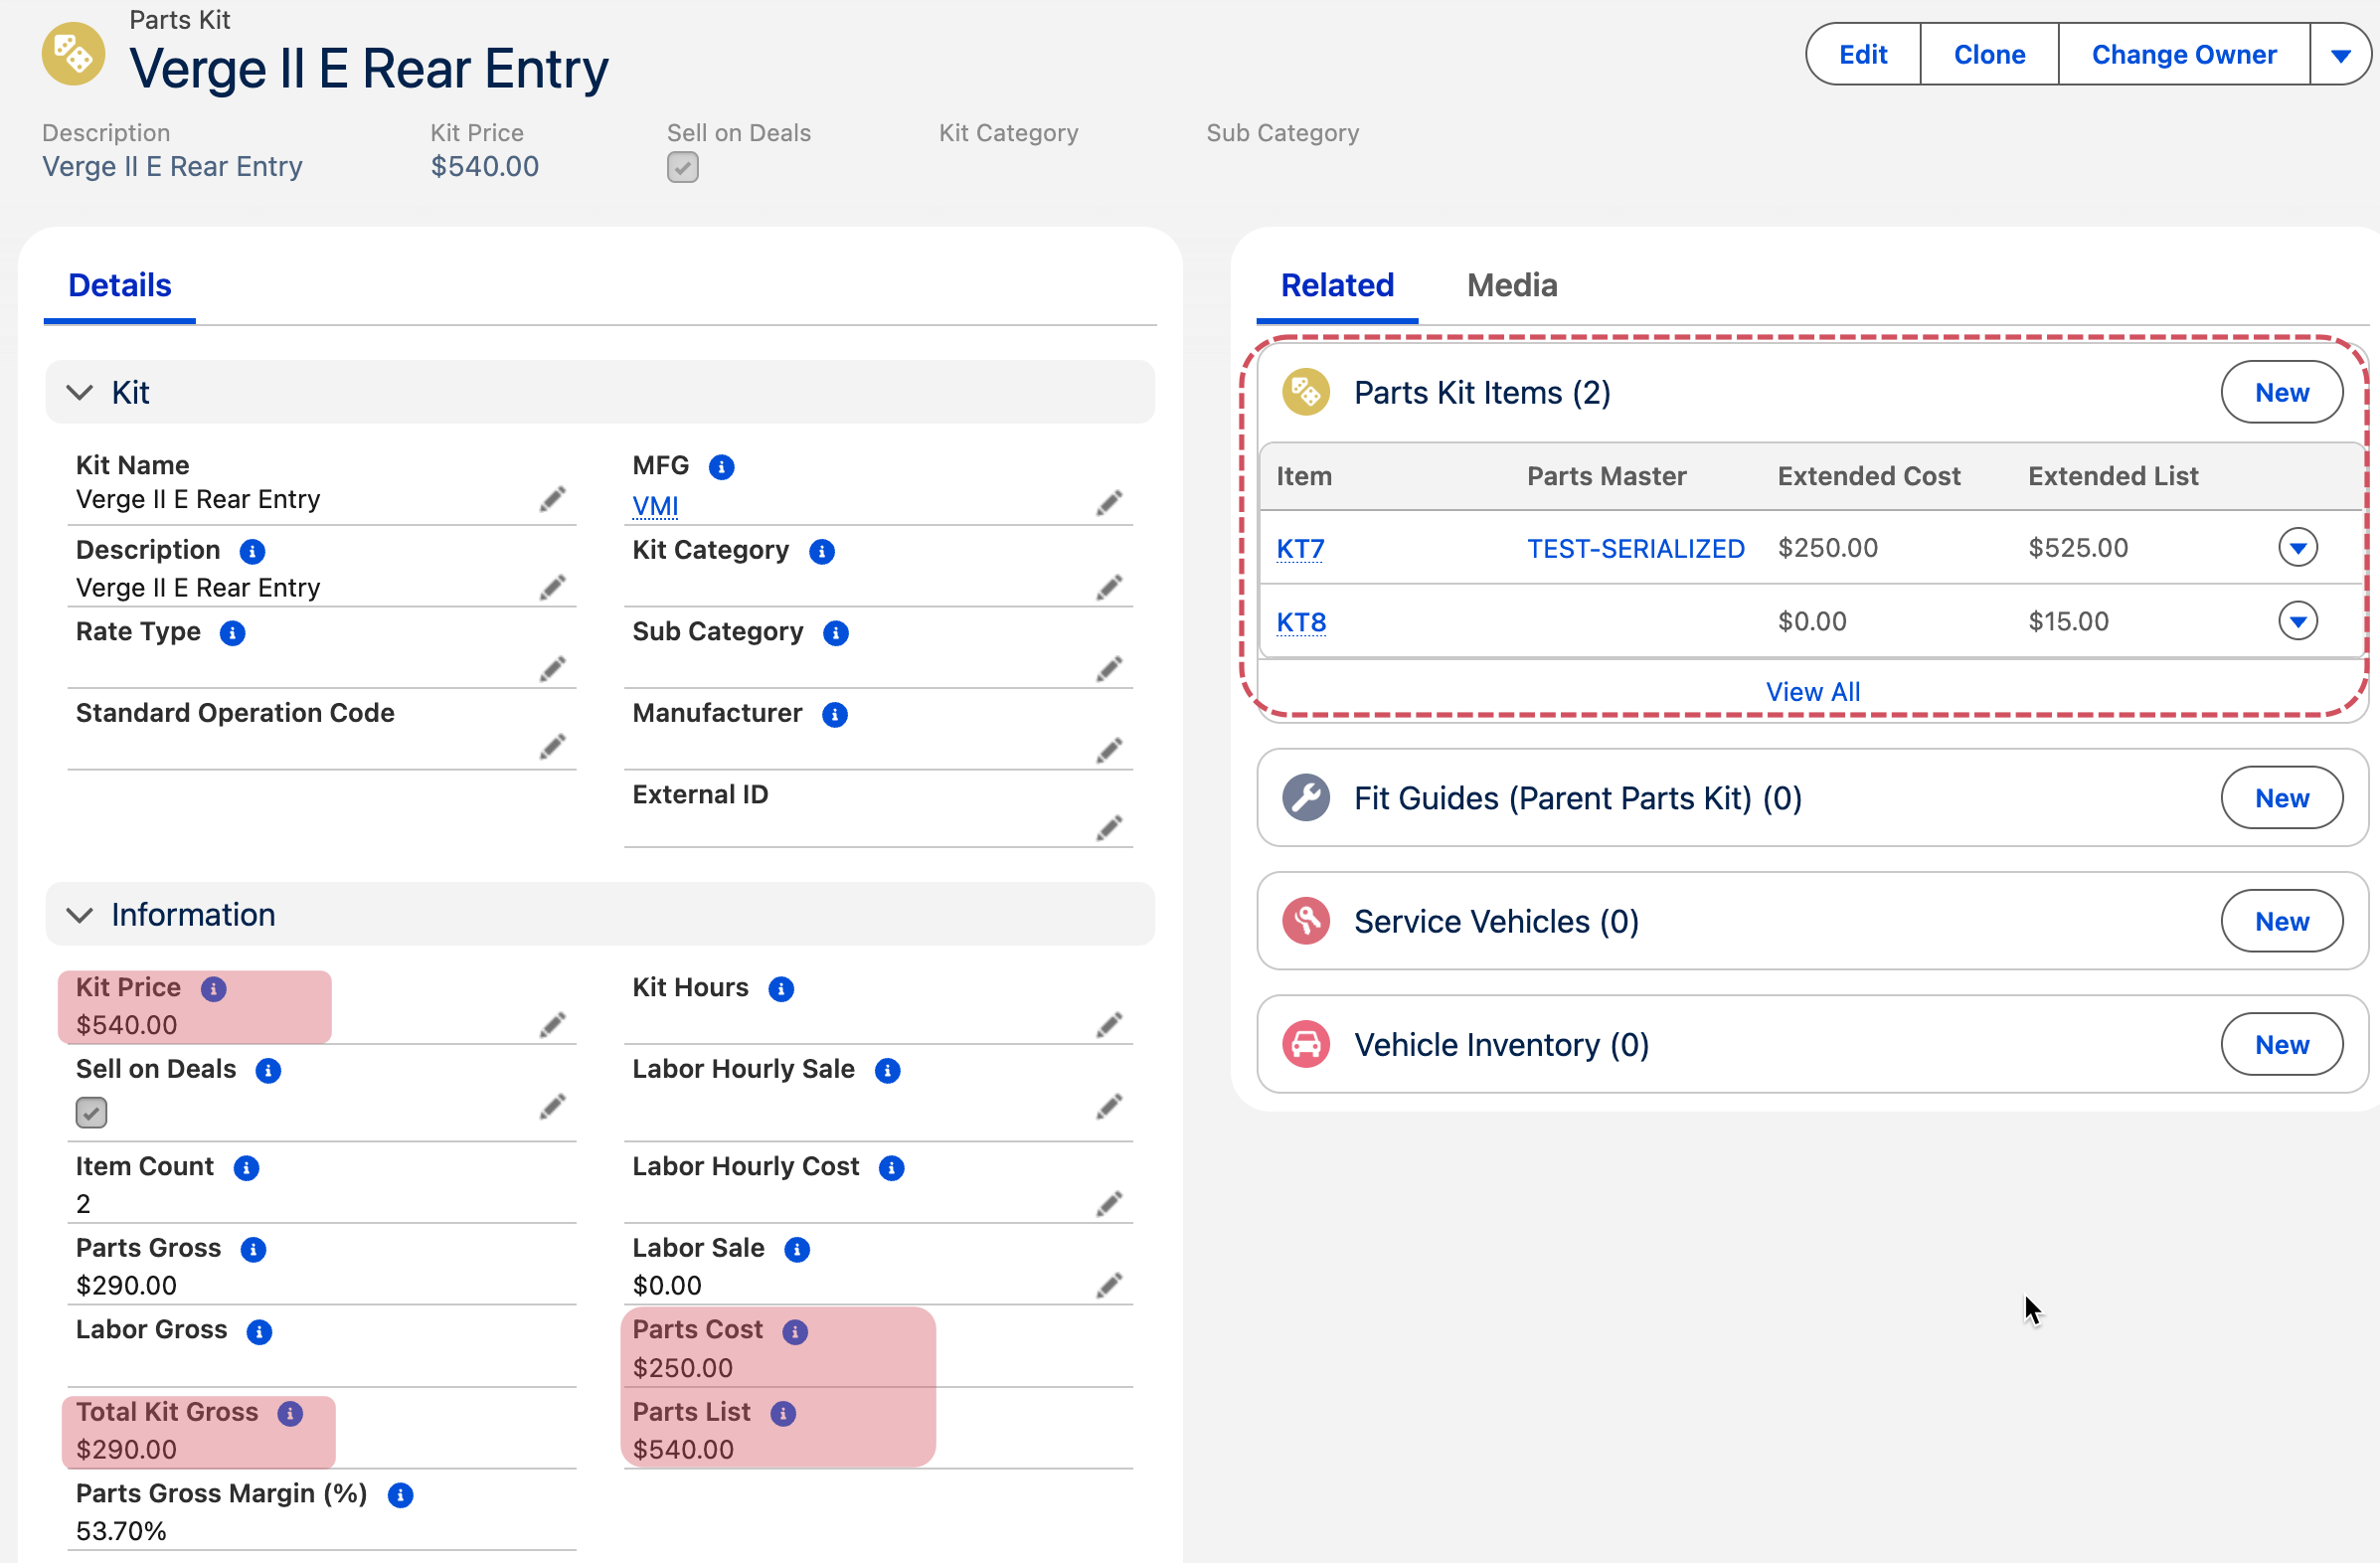Viewport: 2380px width, 1563px height.
Task: Edit the MFG field pencil icon
Action: (1109, 503)
